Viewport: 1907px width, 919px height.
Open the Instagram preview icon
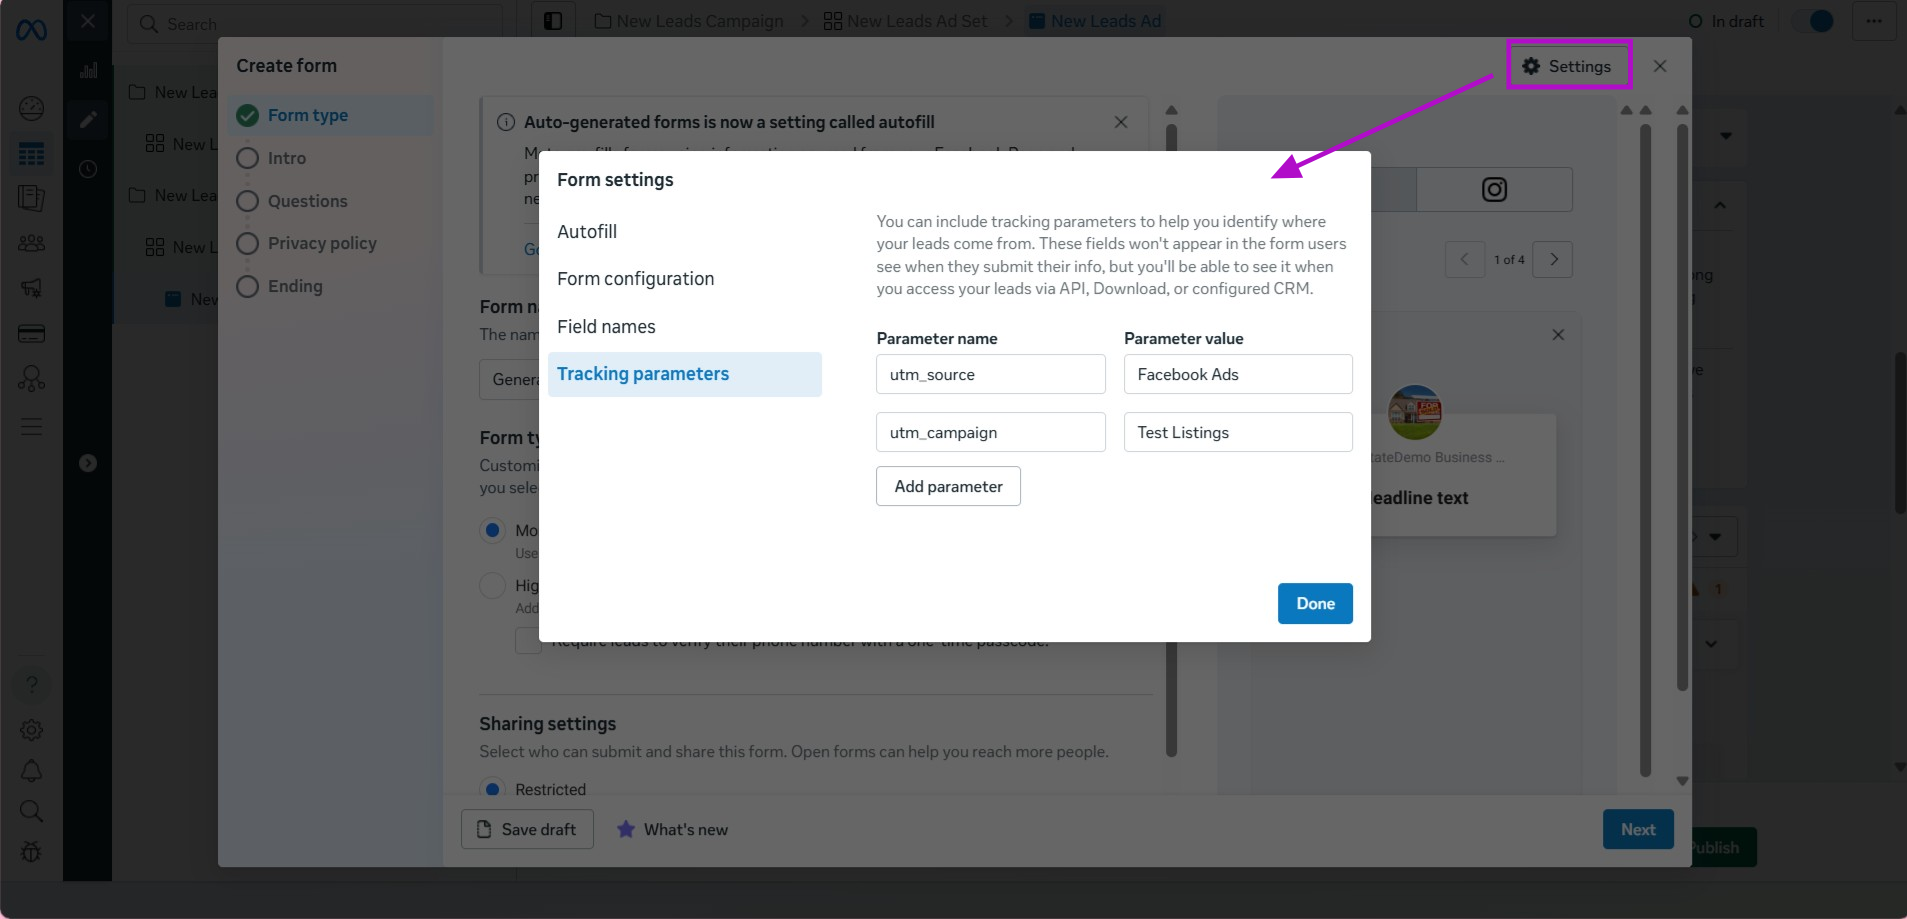pyautogui.click(x=1494, y=190)
